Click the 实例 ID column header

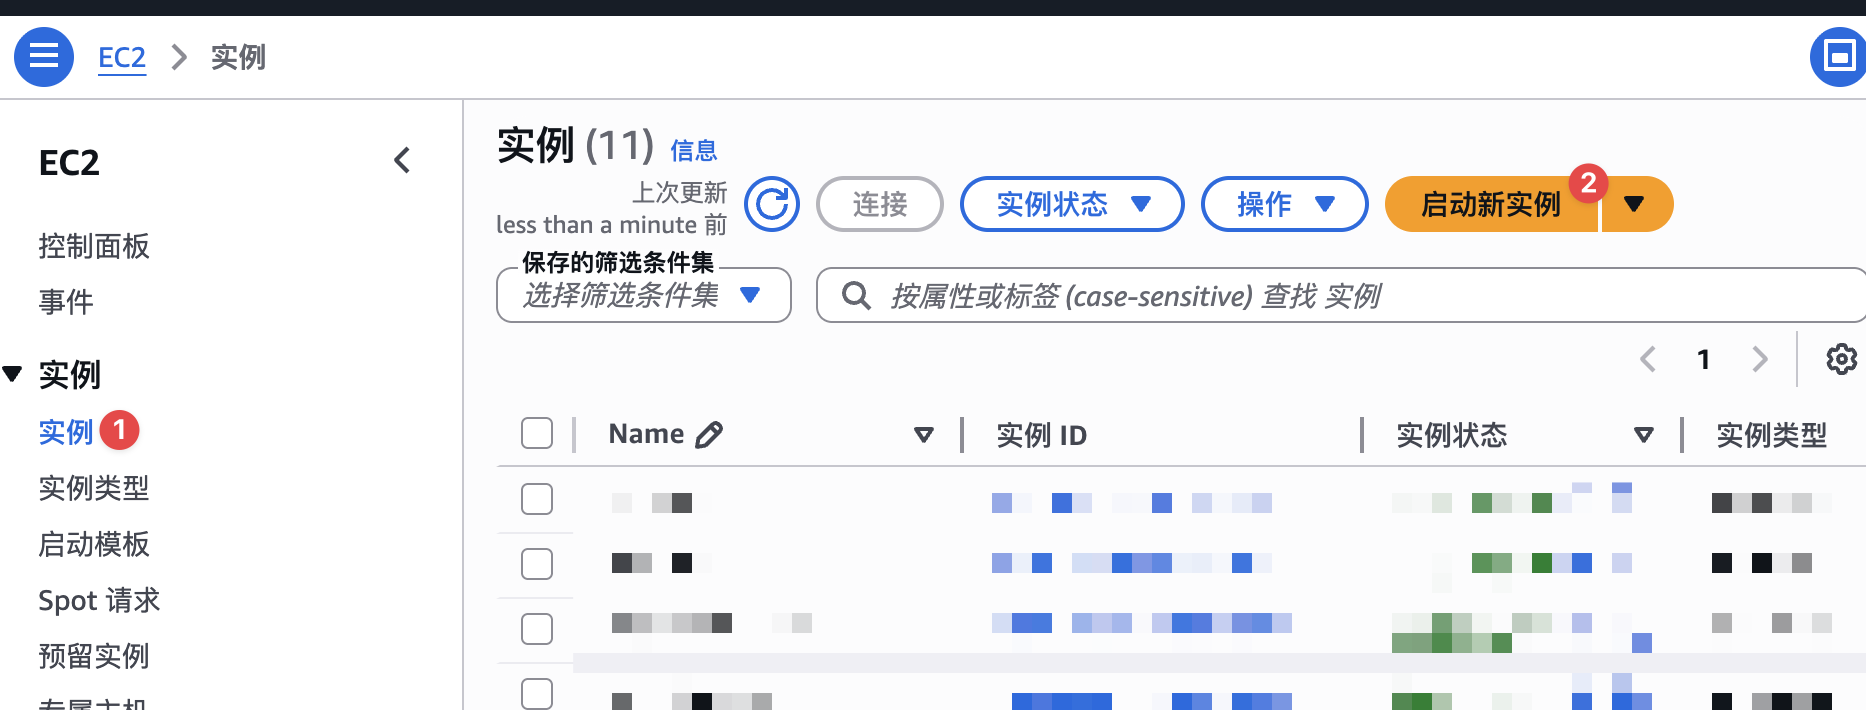tap(1041, 435)
